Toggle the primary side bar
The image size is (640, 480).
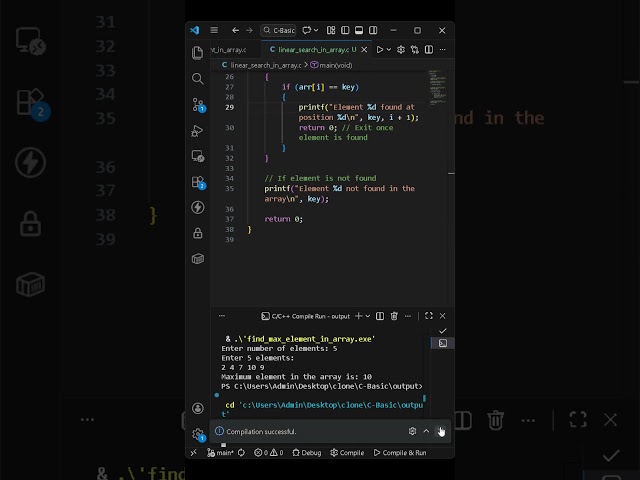pyautogui.click(x=345, y=30)
